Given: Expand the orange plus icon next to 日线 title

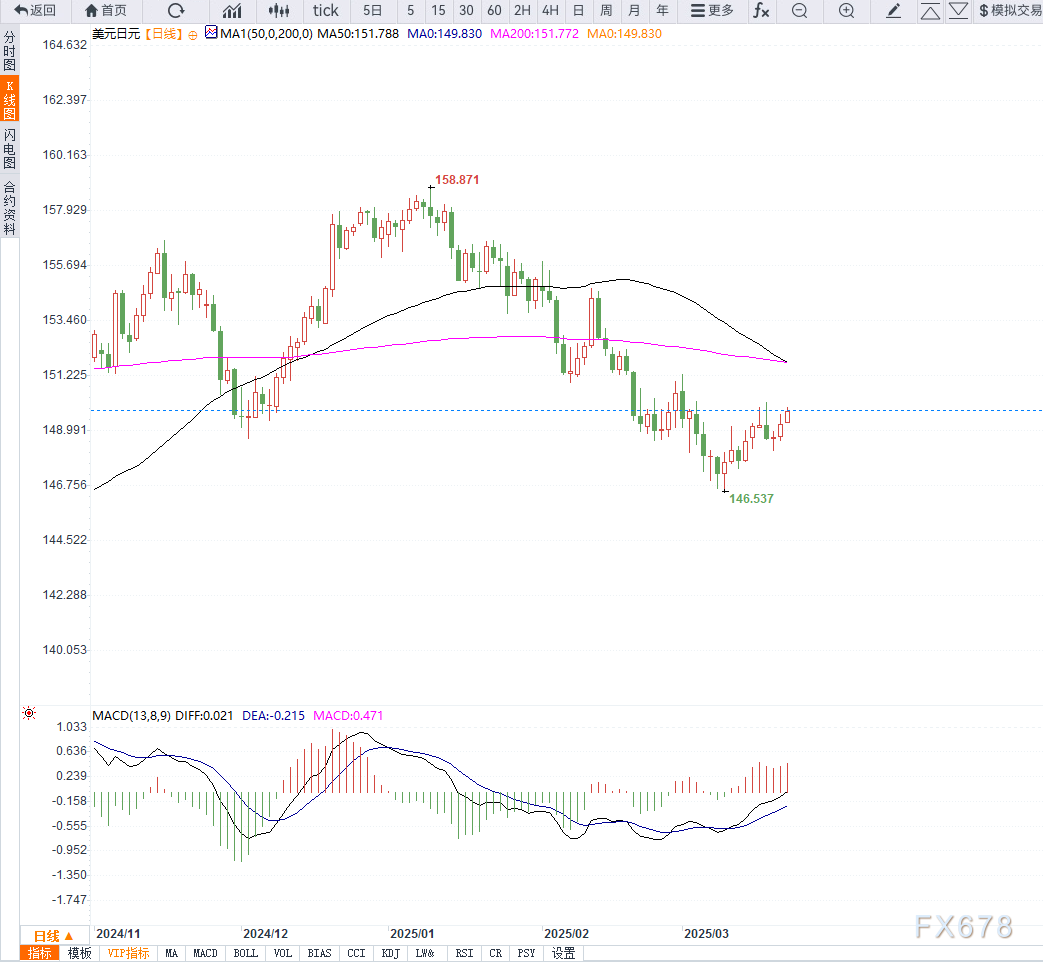Looking at the screenshot, I should 192,34.
